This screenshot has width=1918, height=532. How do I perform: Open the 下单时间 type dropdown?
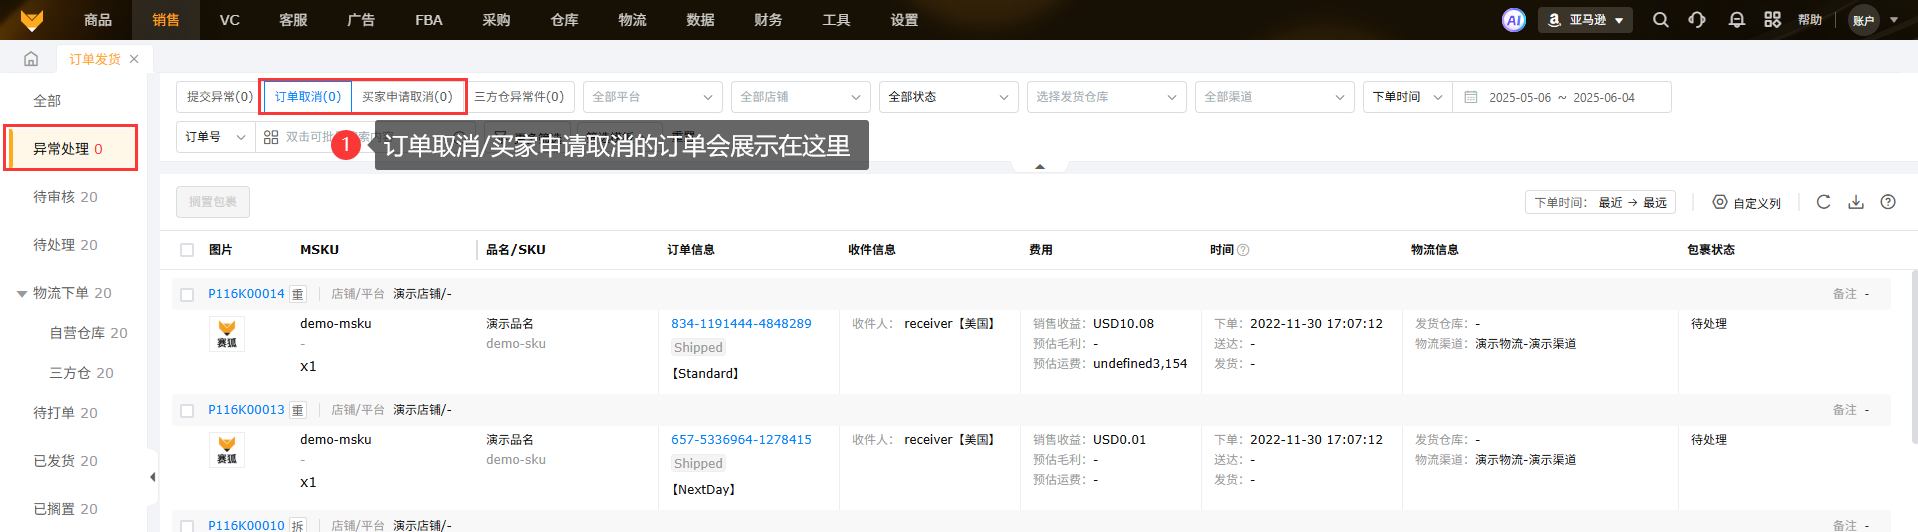(1407, 97)
